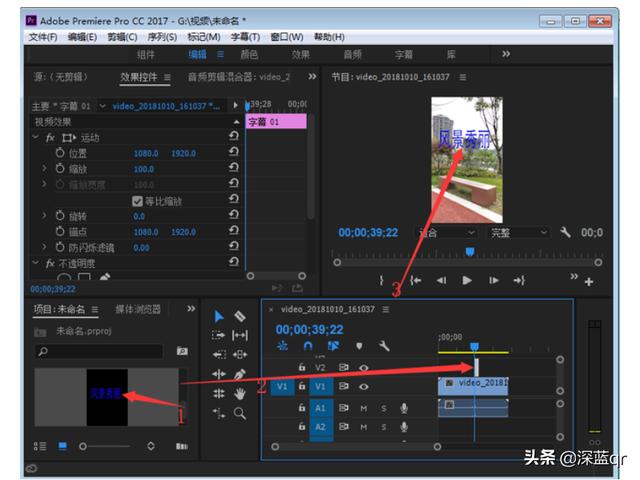Reset the Position (位置) parameter
The width and height of the screenshot is (640, 480).
pos(233,153)
